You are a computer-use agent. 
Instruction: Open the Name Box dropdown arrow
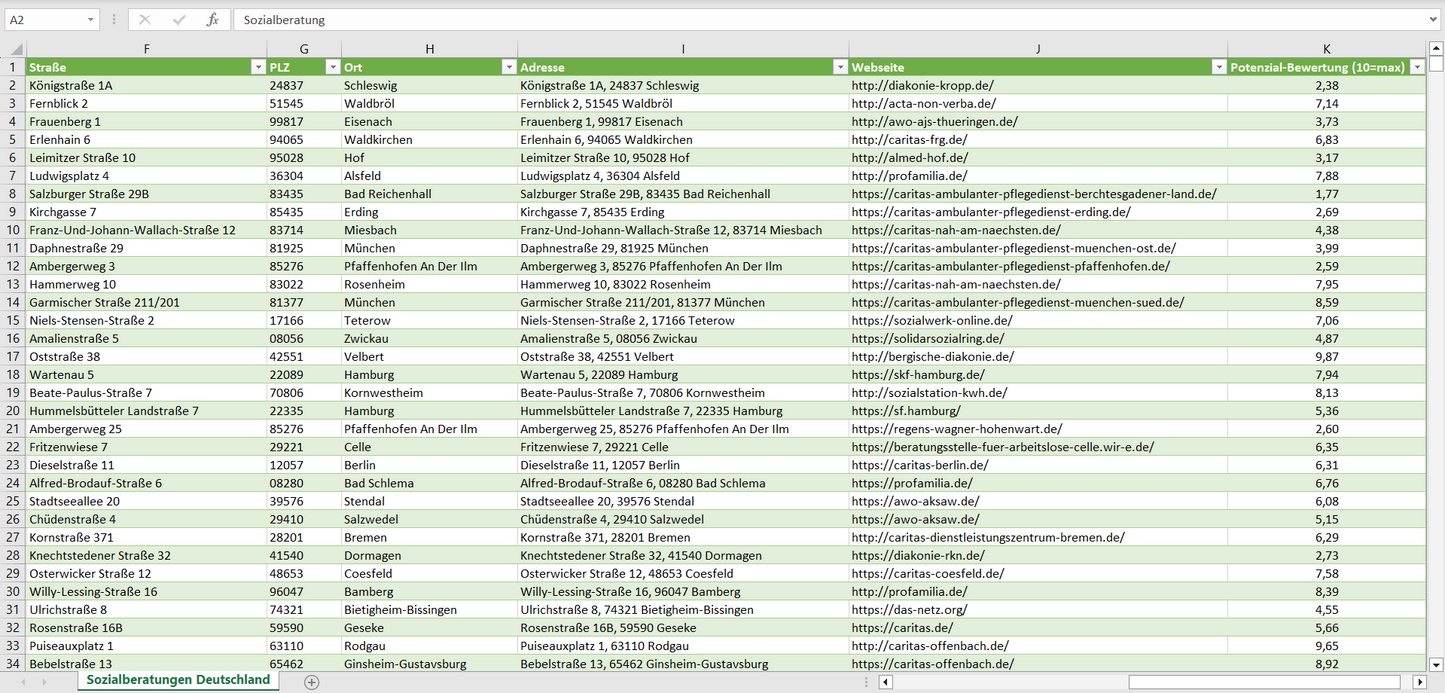[x=90, y=20]
